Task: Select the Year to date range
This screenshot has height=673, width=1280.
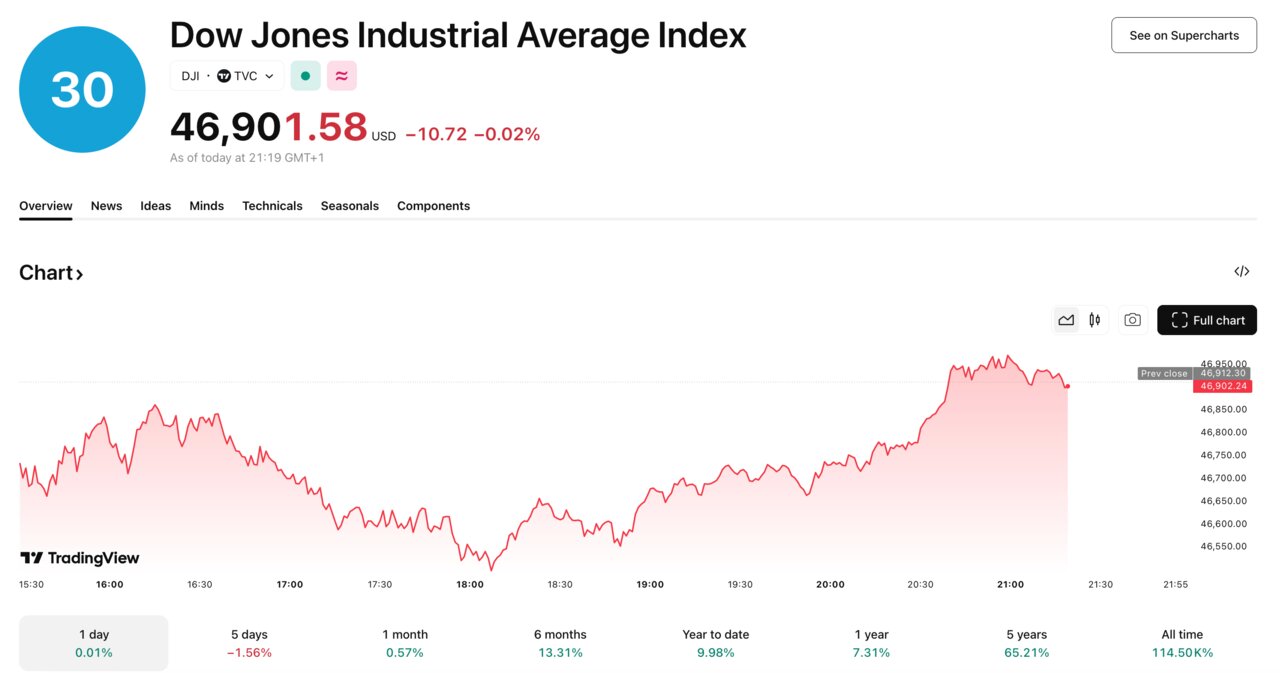Action: [x=715, y=643]
